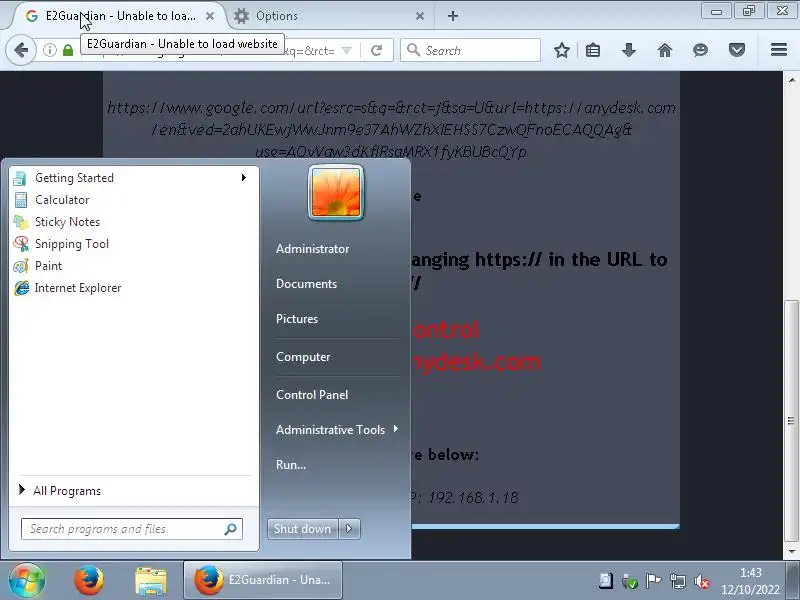The image size is (800, 600).
Task: Click the Search programs and files box
Action: point(132,529)
